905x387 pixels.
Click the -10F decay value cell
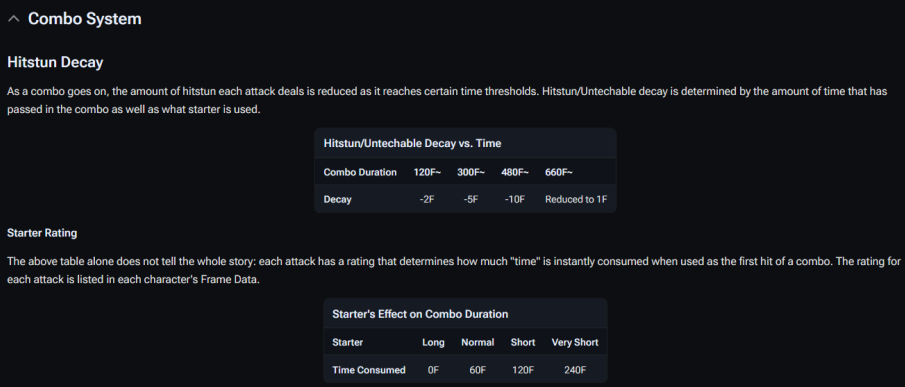pos(514,200)
